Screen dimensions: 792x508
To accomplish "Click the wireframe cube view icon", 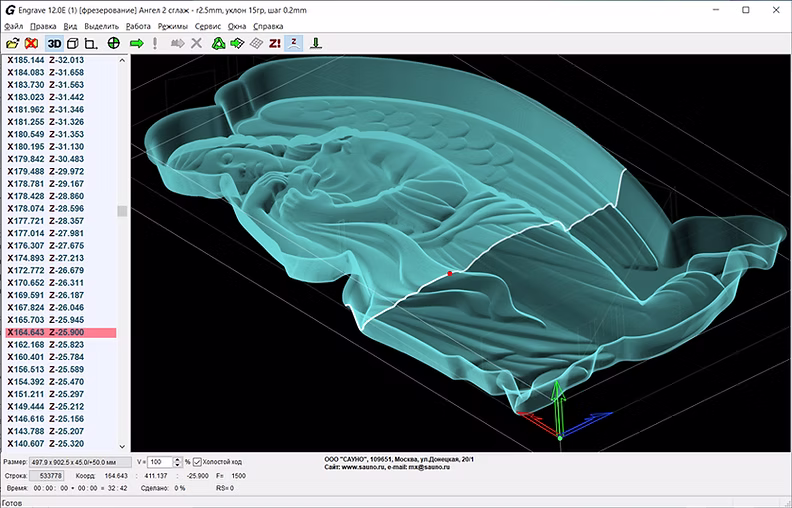I will point(73,44).
